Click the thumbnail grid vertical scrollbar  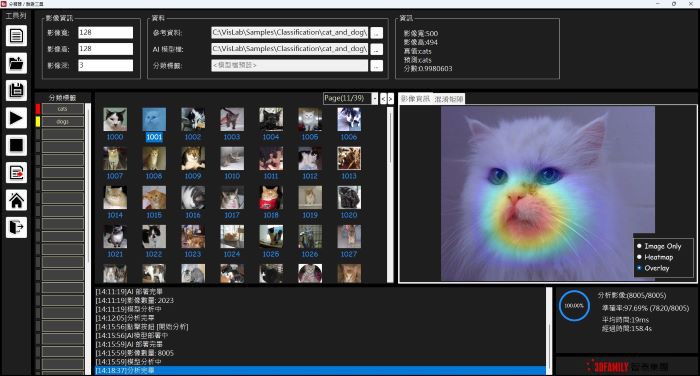(390, 194)
